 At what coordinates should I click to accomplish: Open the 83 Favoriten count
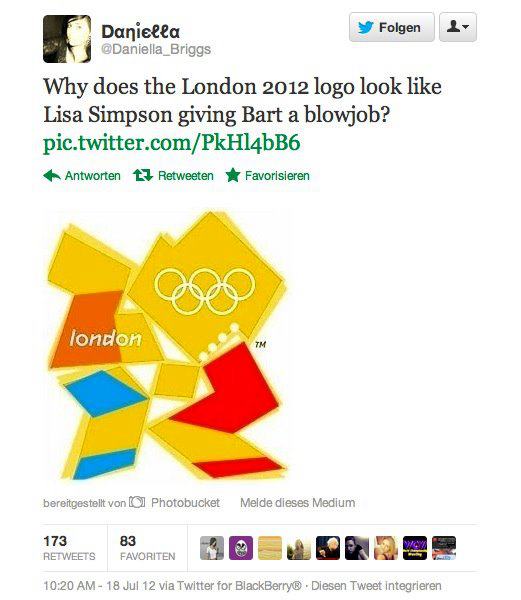click(x=148, y=548)
